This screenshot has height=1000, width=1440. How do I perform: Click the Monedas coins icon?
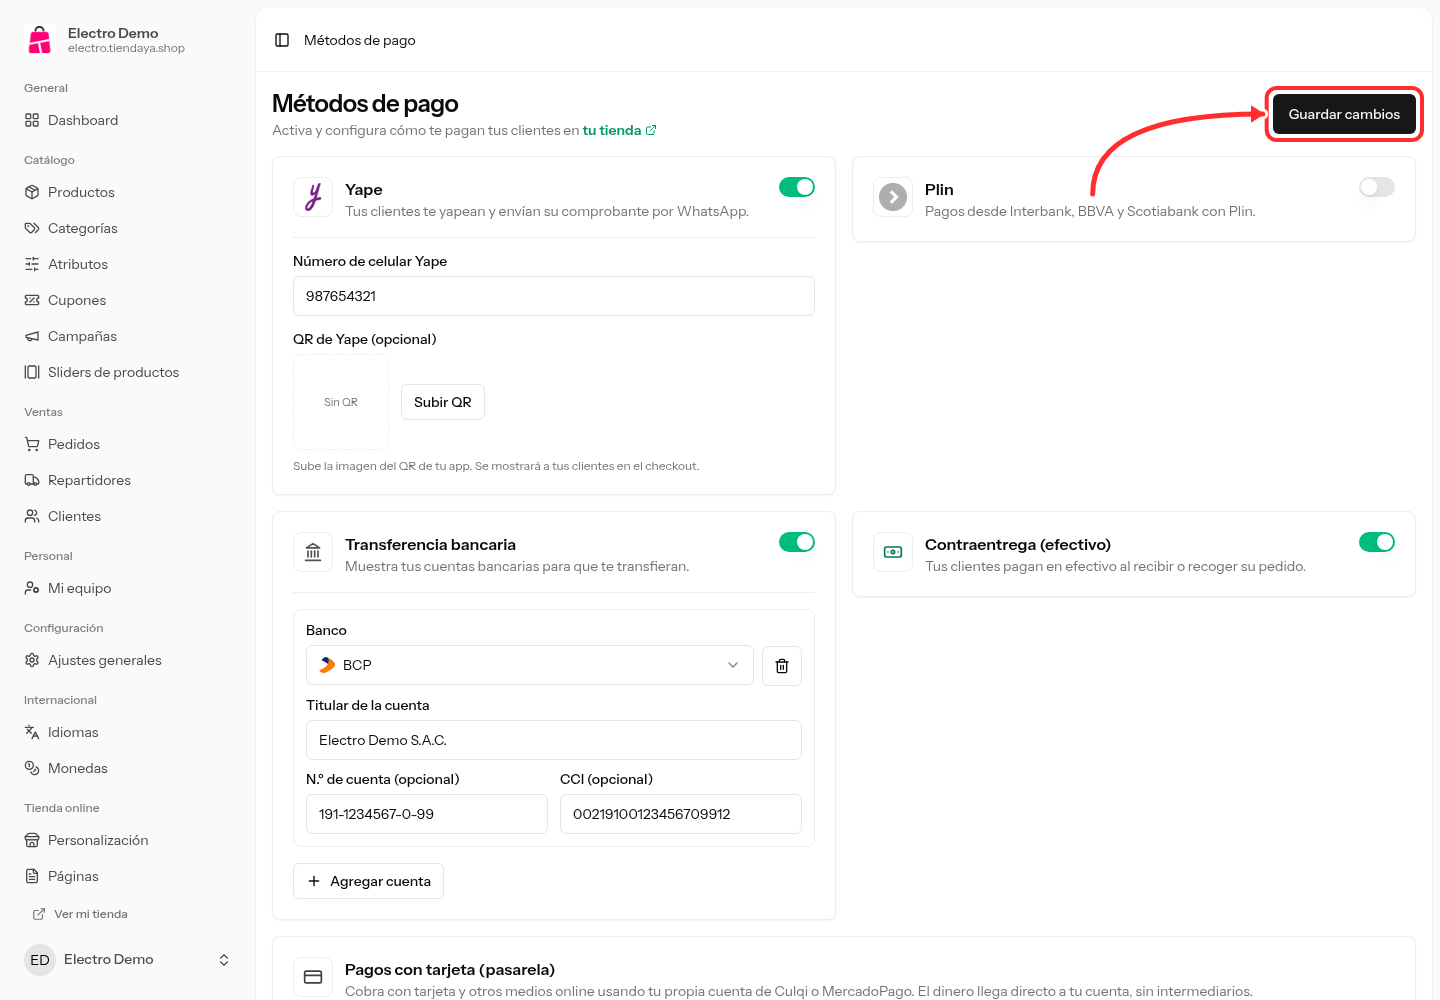pos(32,768)
